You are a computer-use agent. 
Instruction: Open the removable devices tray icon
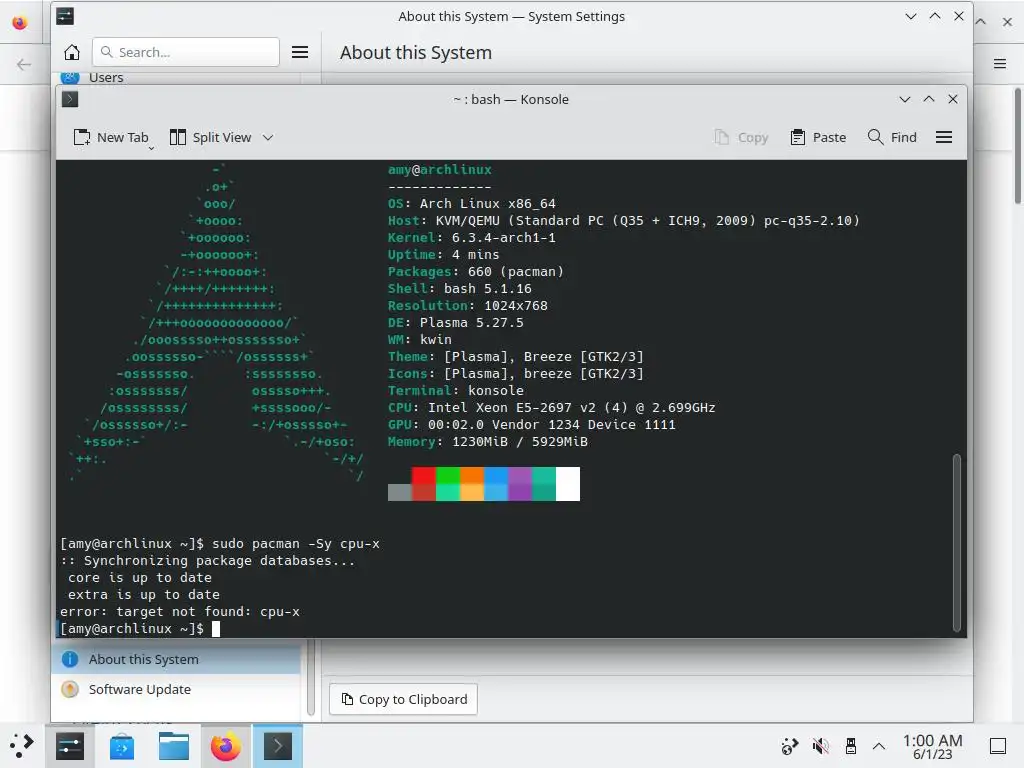(x=851, y=746)
